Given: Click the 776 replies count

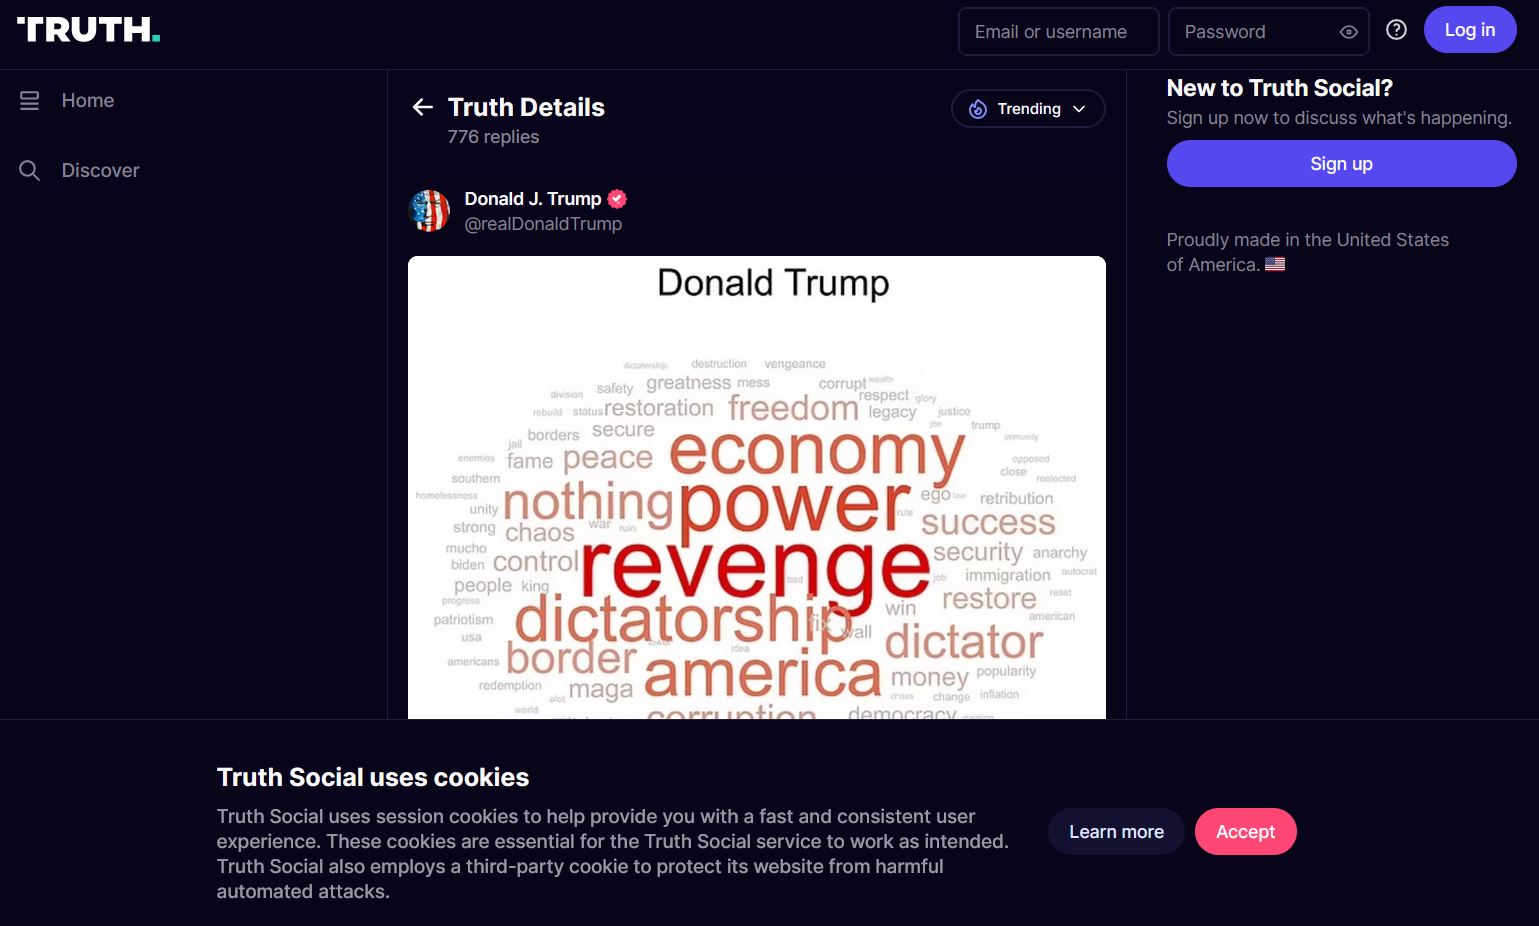Looking at the screenshot, I should pos(493,137).
